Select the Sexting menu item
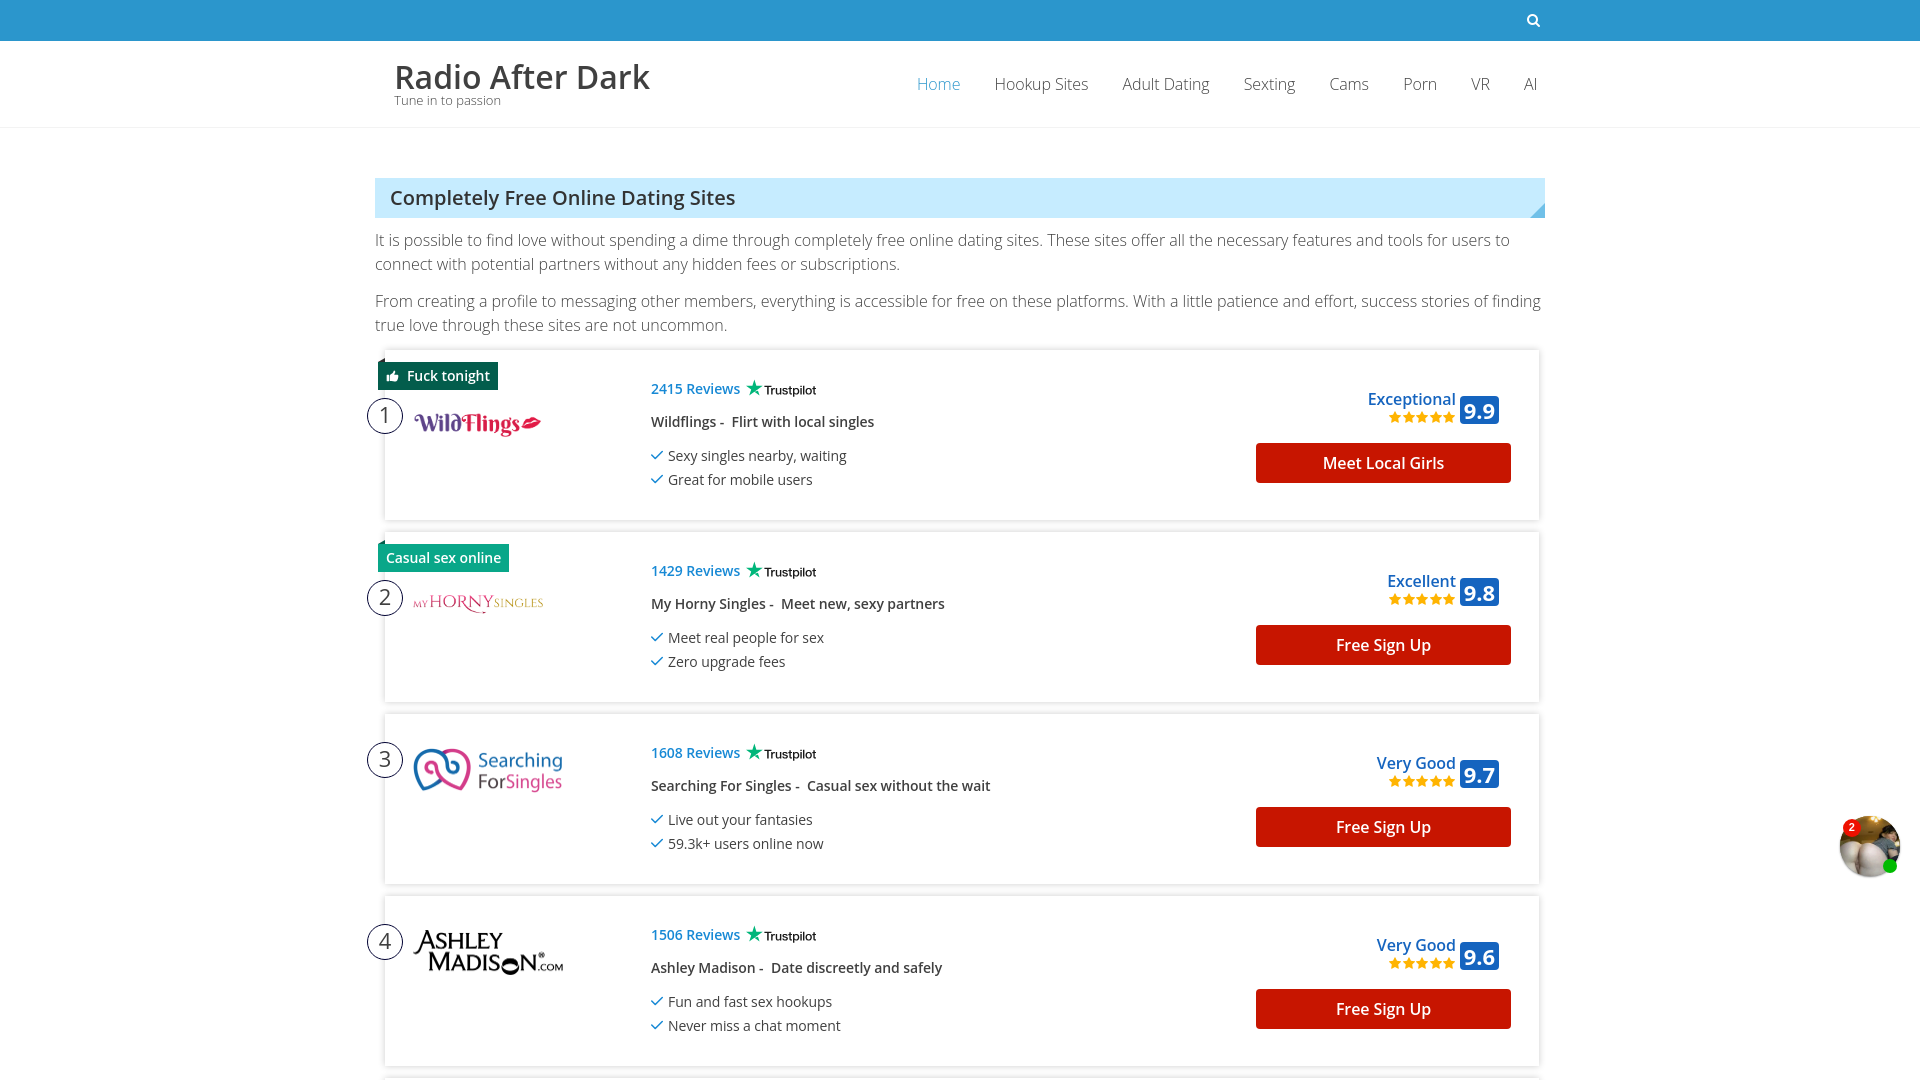This screenshot has height=1080, width=1920. pyautogui.click(x=1269, y=84)
